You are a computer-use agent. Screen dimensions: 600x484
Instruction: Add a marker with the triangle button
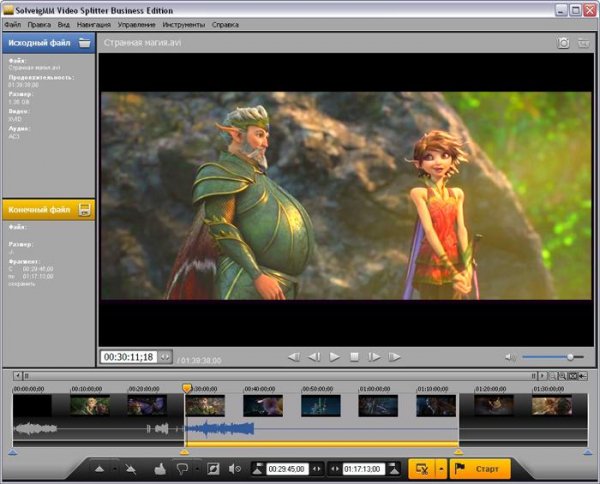pyautogui.click(x=99, y=469)
